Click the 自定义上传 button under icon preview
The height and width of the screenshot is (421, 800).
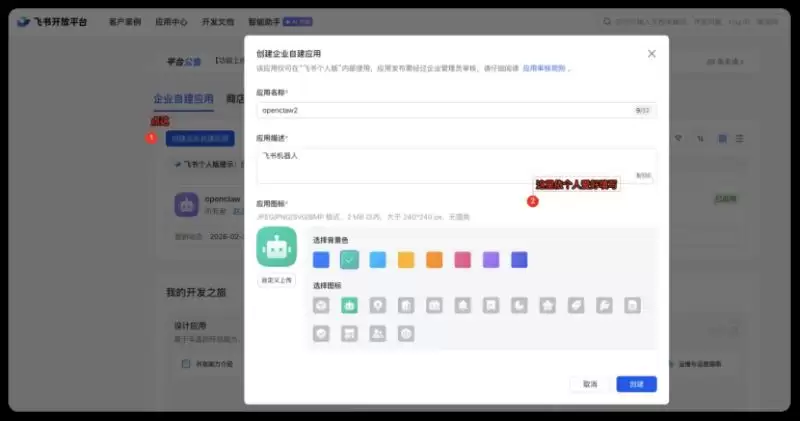point(277,280)
